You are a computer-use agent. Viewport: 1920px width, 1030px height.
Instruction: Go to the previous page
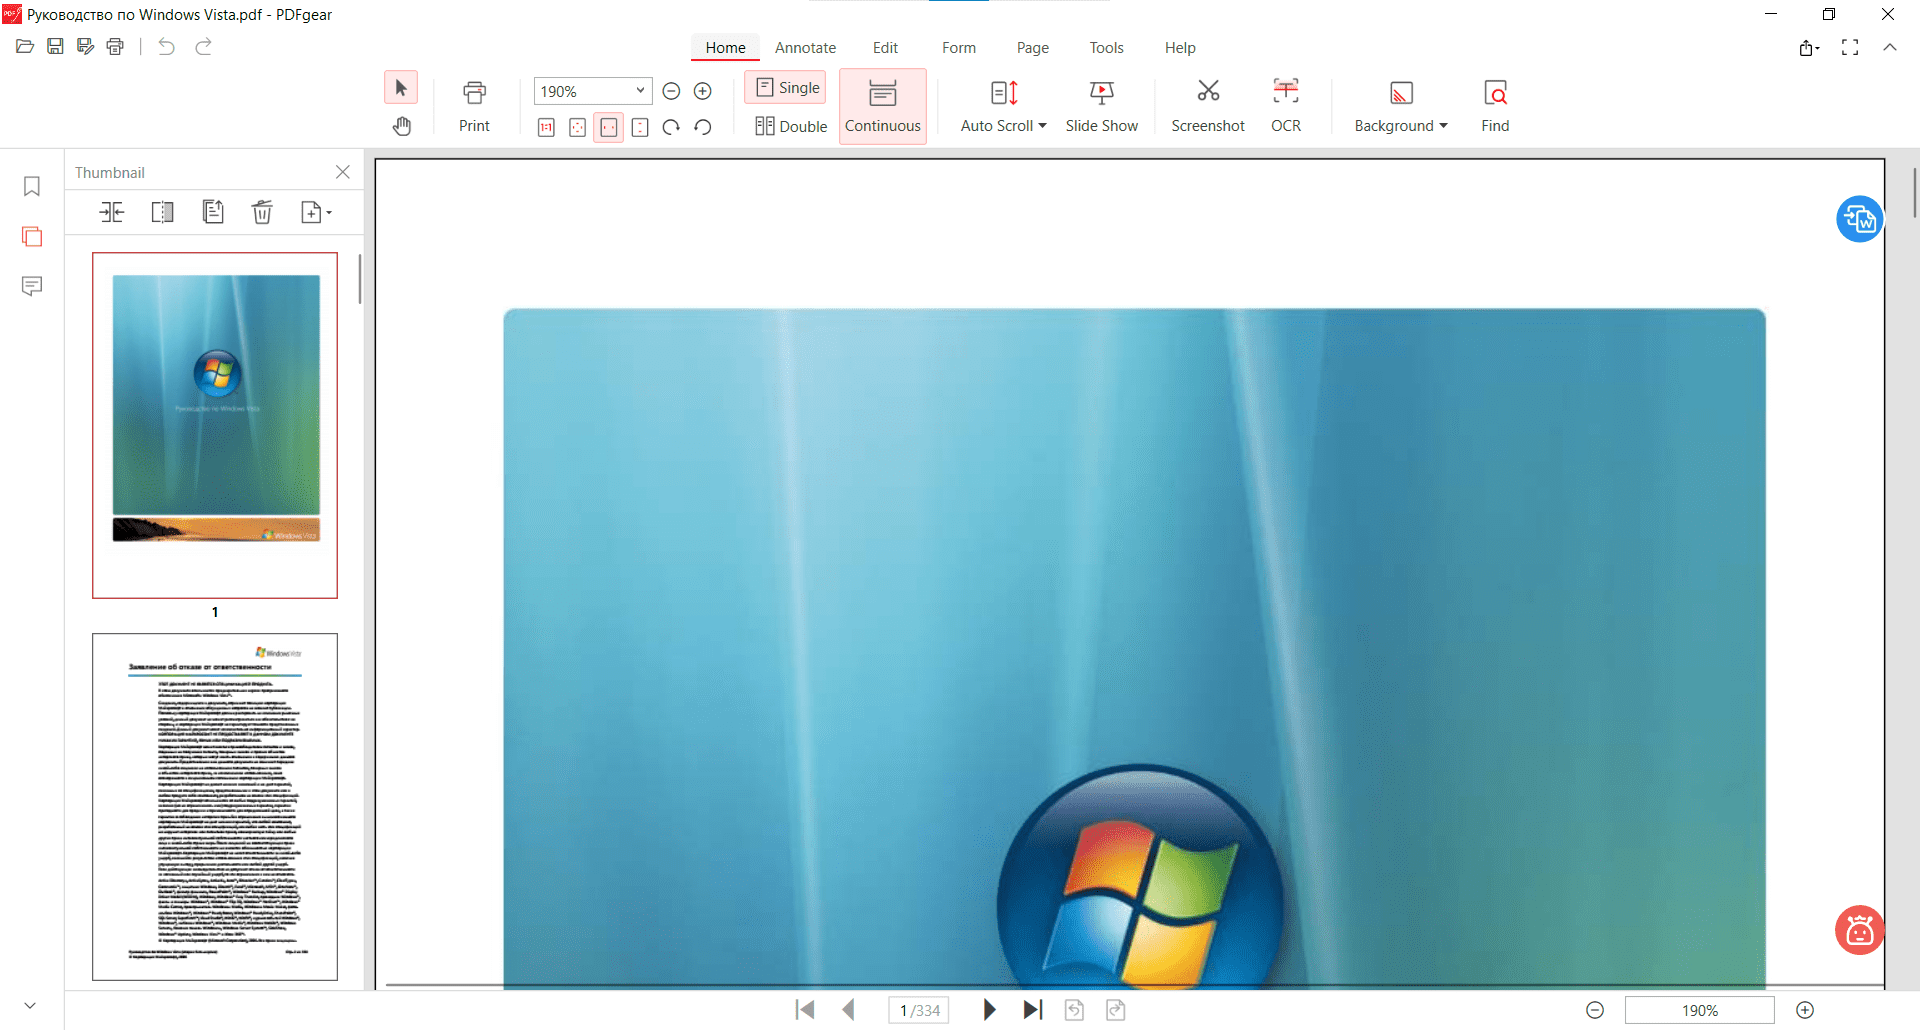tap(848, 1010)
